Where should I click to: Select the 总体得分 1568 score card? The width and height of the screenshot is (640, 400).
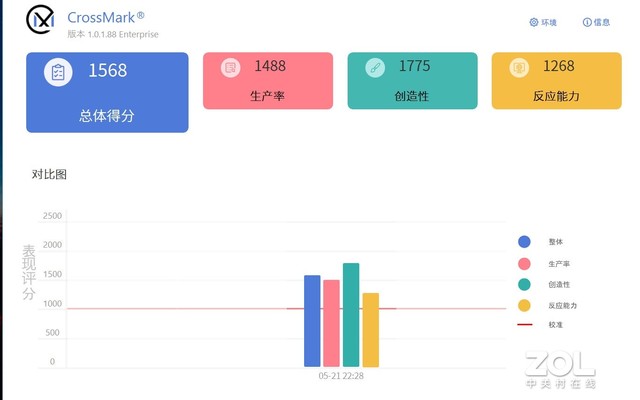[x=107, y=93]
